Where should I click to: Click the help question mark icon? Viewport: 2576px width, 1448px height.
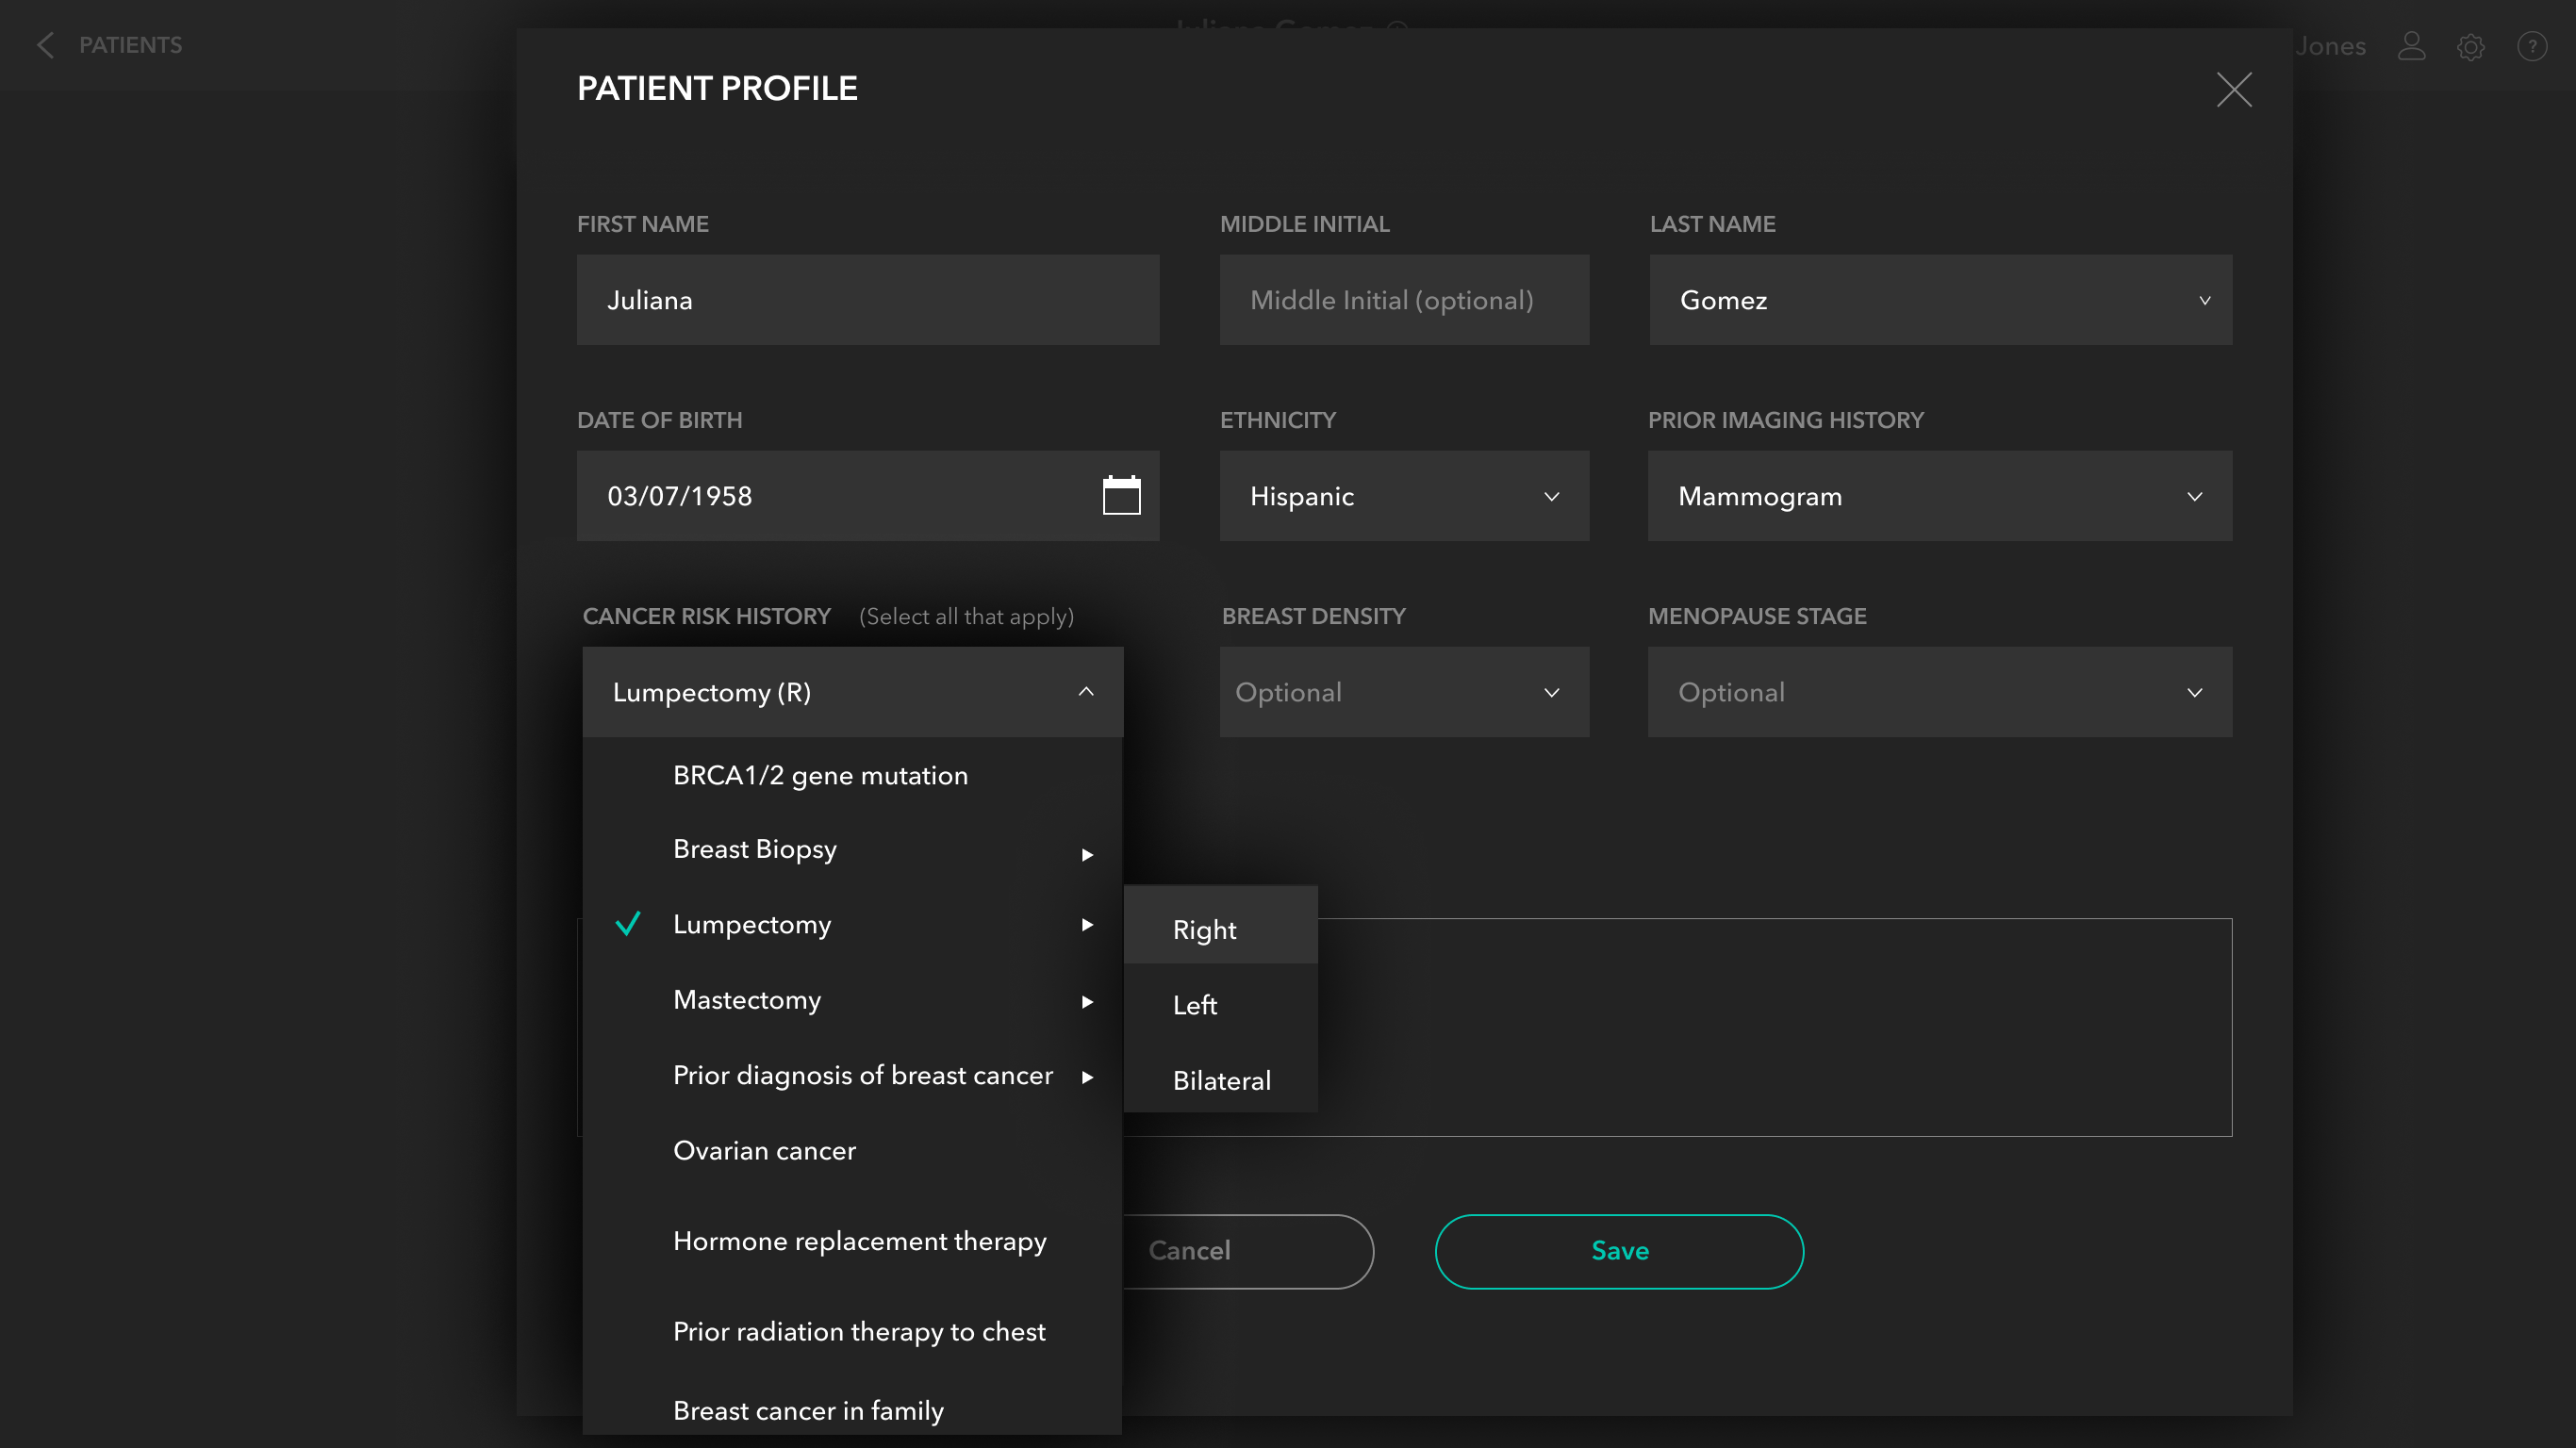[x=2531, y=46]
